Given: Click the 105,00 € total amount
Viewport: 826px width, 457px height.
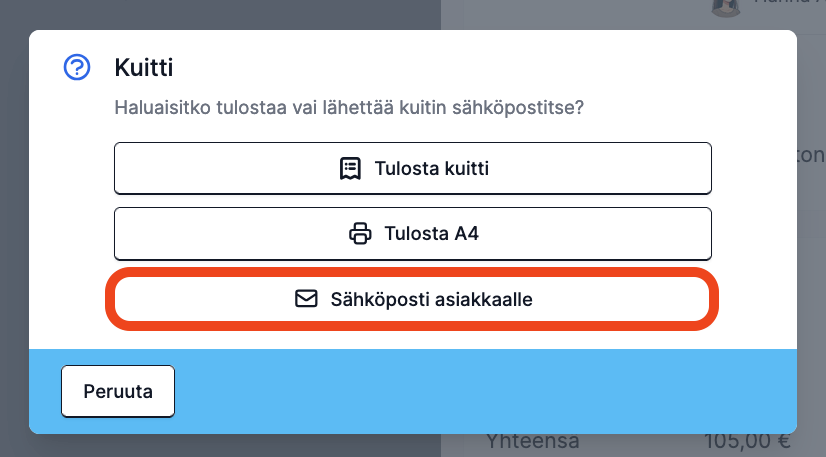Looking at the screenshot, I should [x=748, y=442].
